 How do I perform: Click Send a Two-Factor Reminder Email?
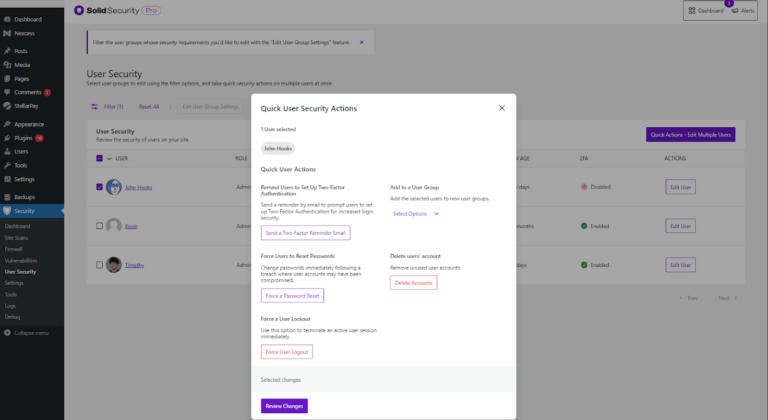click(x=306, y=233)
